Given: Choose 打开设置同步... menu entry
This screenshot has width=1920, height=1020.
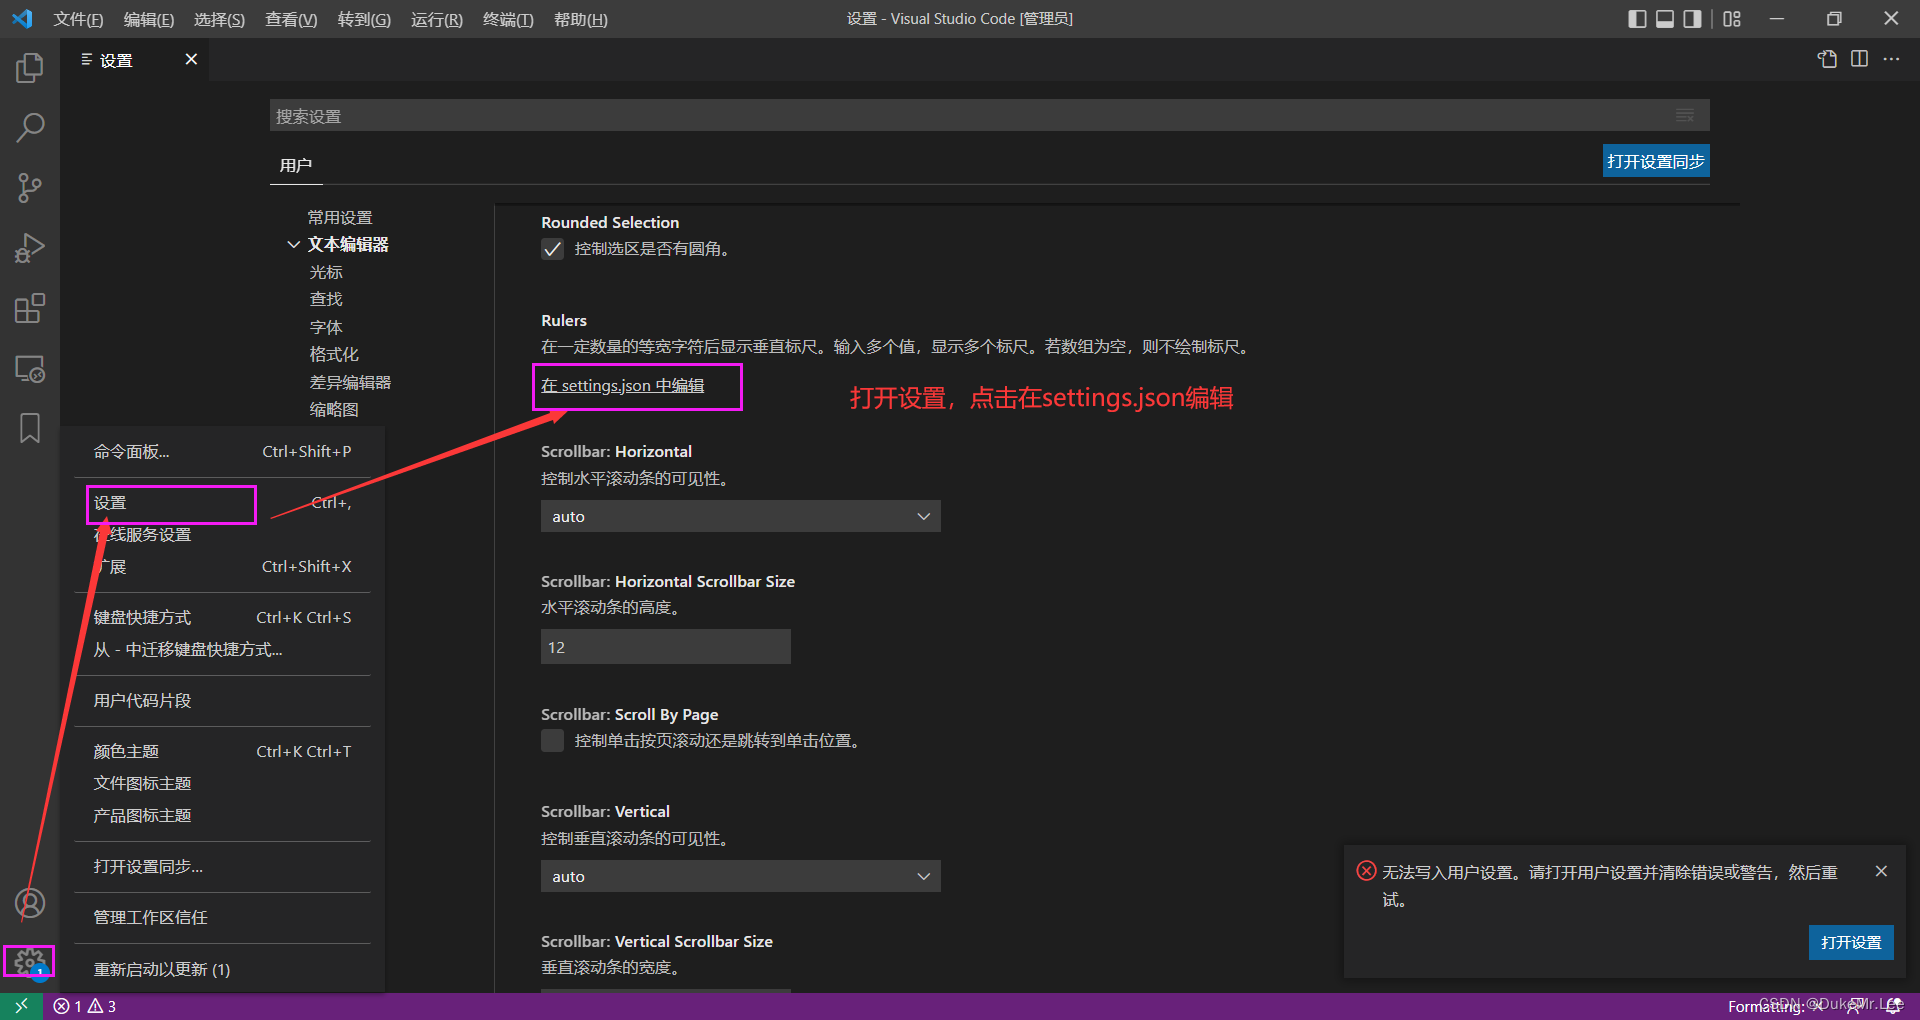Looking at the screenshot, I should click(x=222, y=866).
